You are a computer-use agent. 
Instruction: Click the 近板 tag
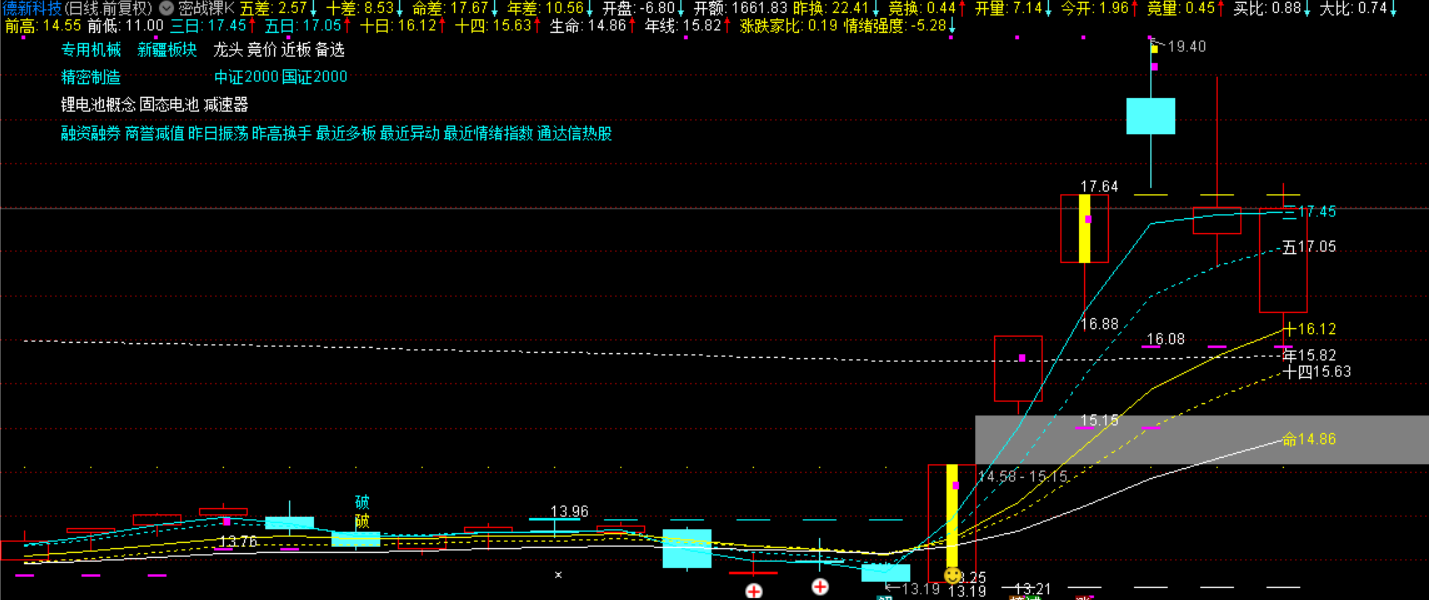click(296, 50)
